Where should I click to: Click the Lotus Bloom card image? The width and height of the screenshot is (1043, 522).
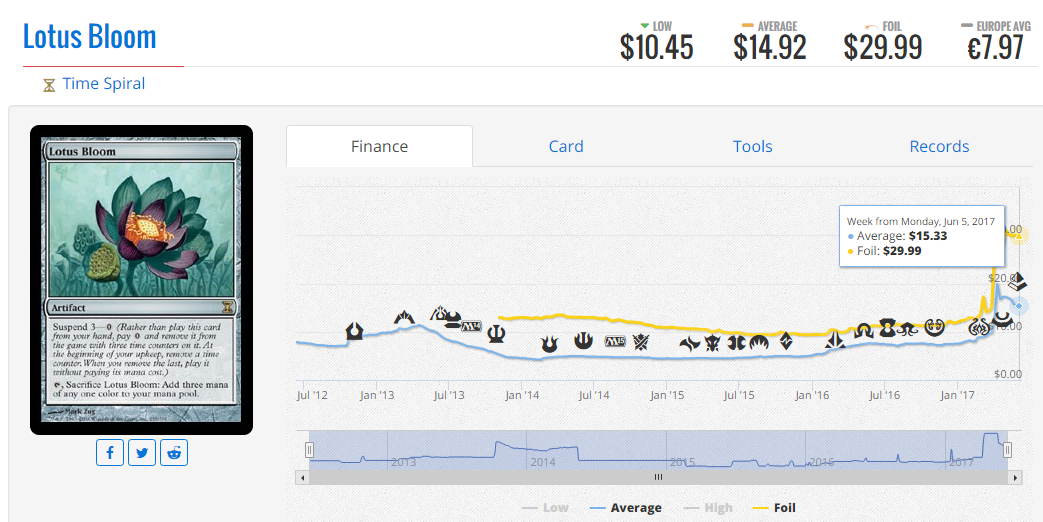[x=141, y=279]
